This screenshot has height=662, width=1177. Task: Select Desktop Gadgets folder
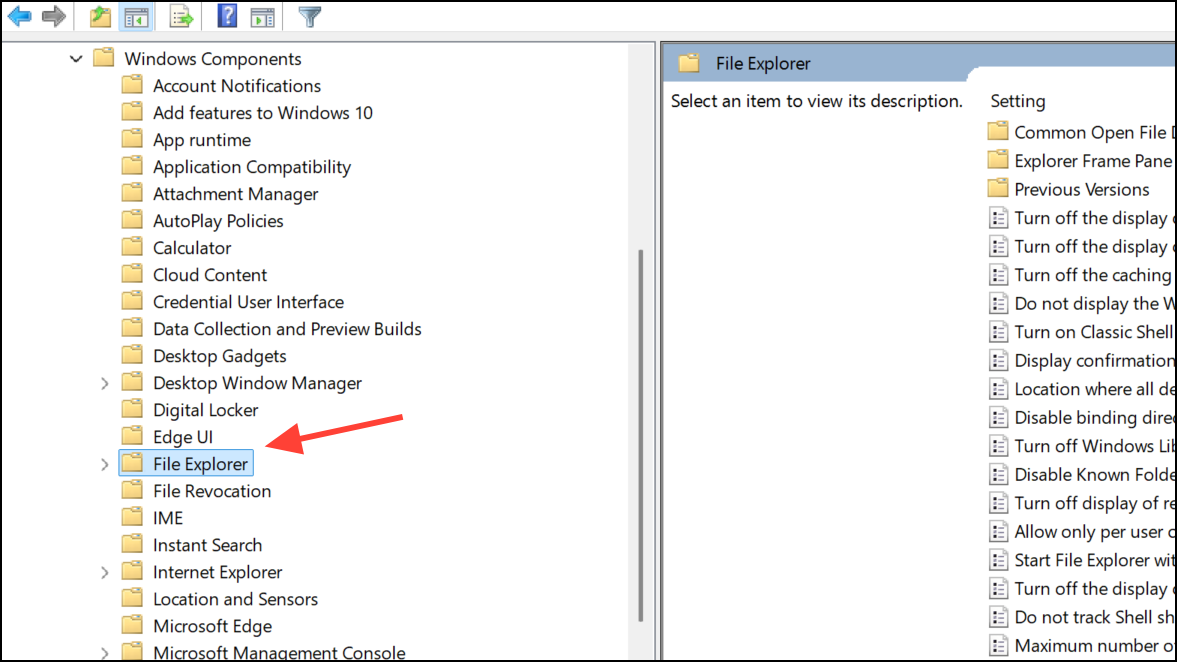[219, 356]
